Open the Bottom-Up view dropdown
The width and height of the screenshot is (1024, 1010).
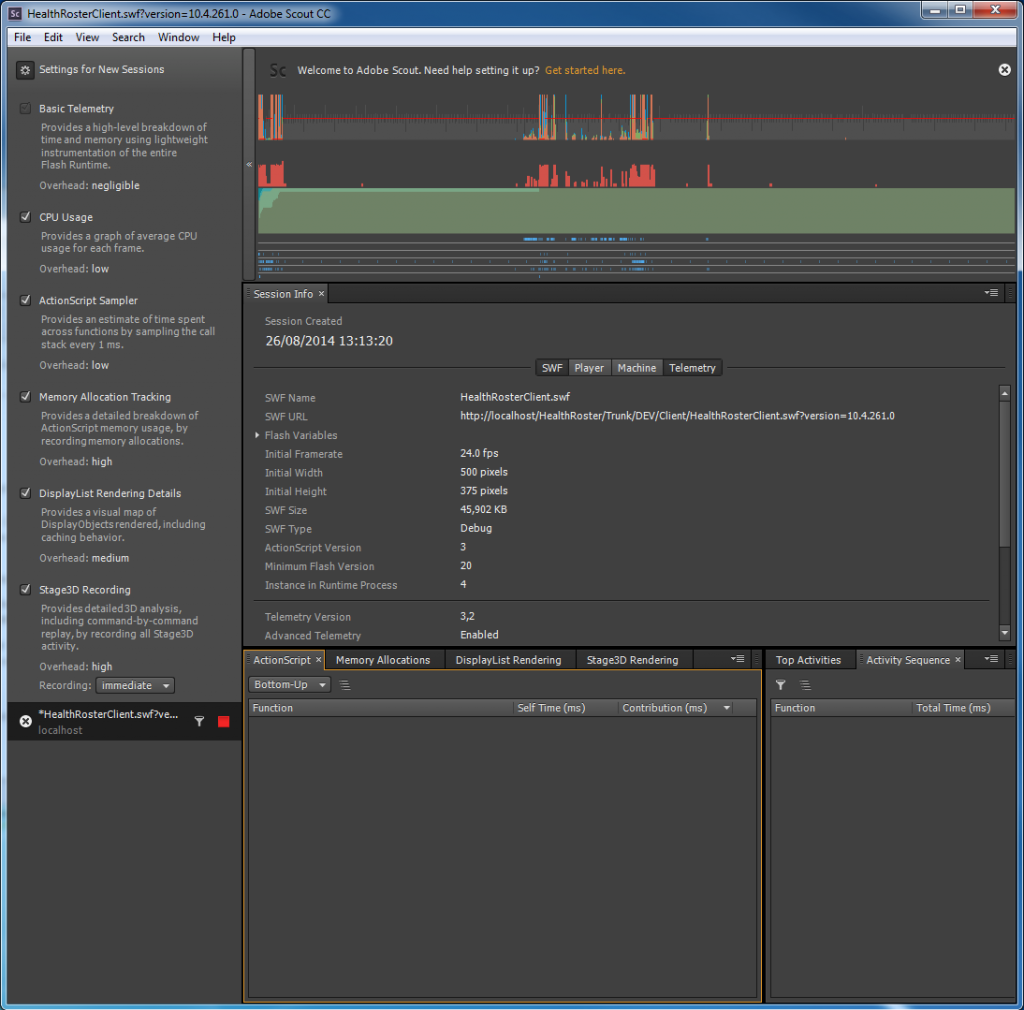point(289,685)
